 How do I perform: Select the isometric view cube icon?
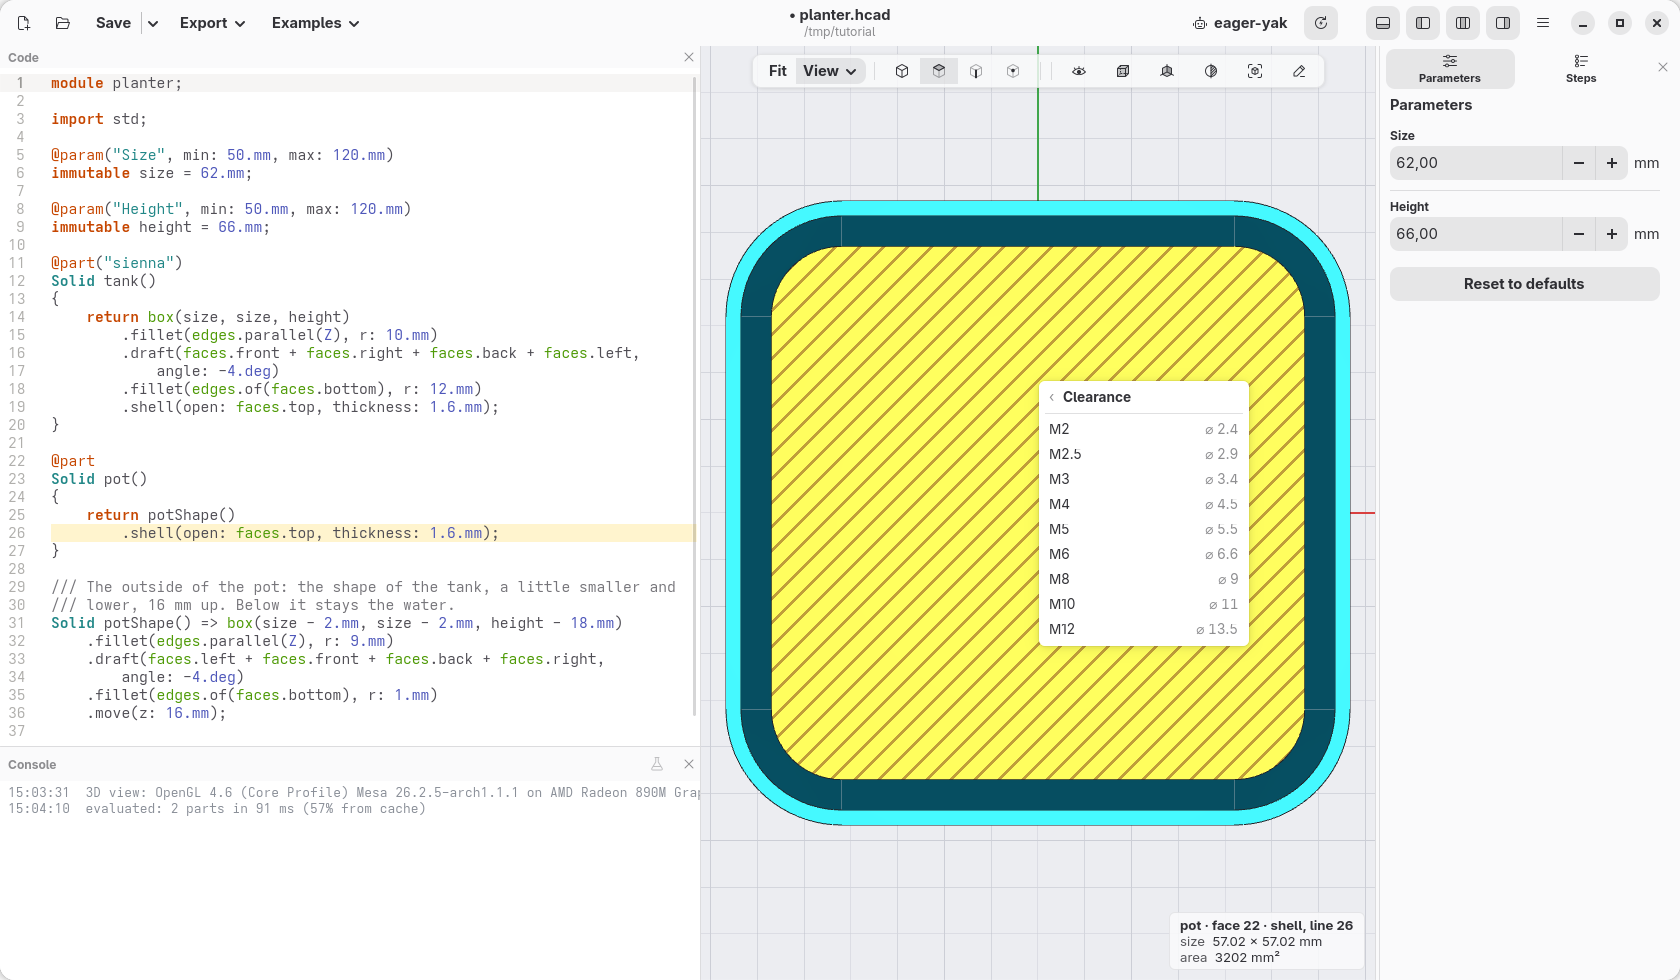tap(902, 71)
